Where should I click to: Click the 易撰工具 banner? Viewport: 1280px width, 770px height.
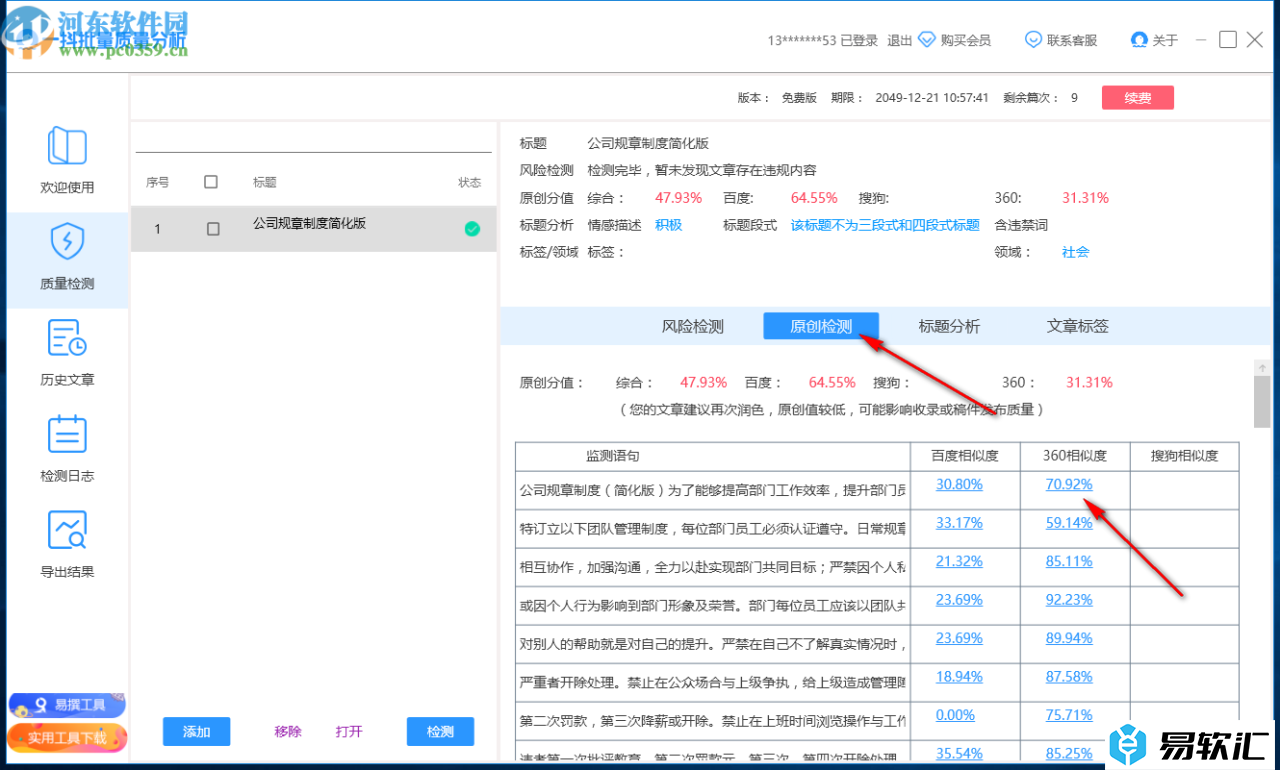point(67,705)
